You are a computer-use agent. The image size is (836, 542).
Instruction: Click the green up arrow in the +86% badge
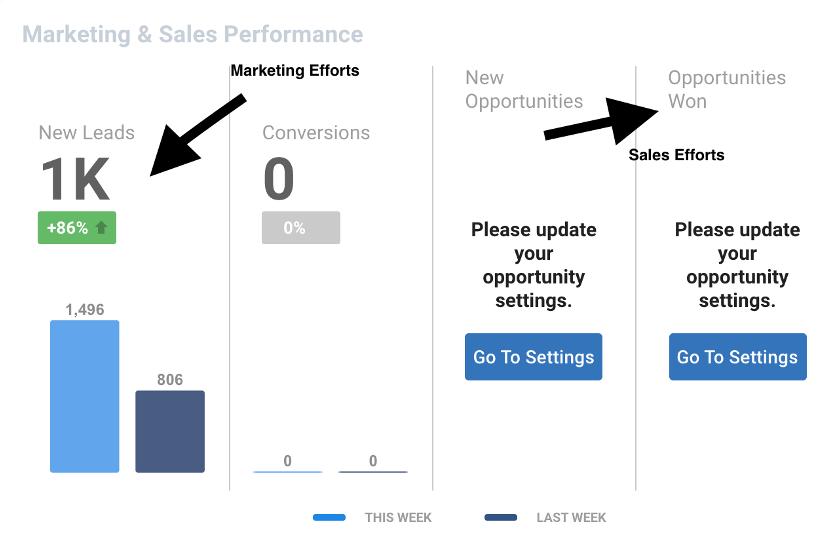coord(101,228)
